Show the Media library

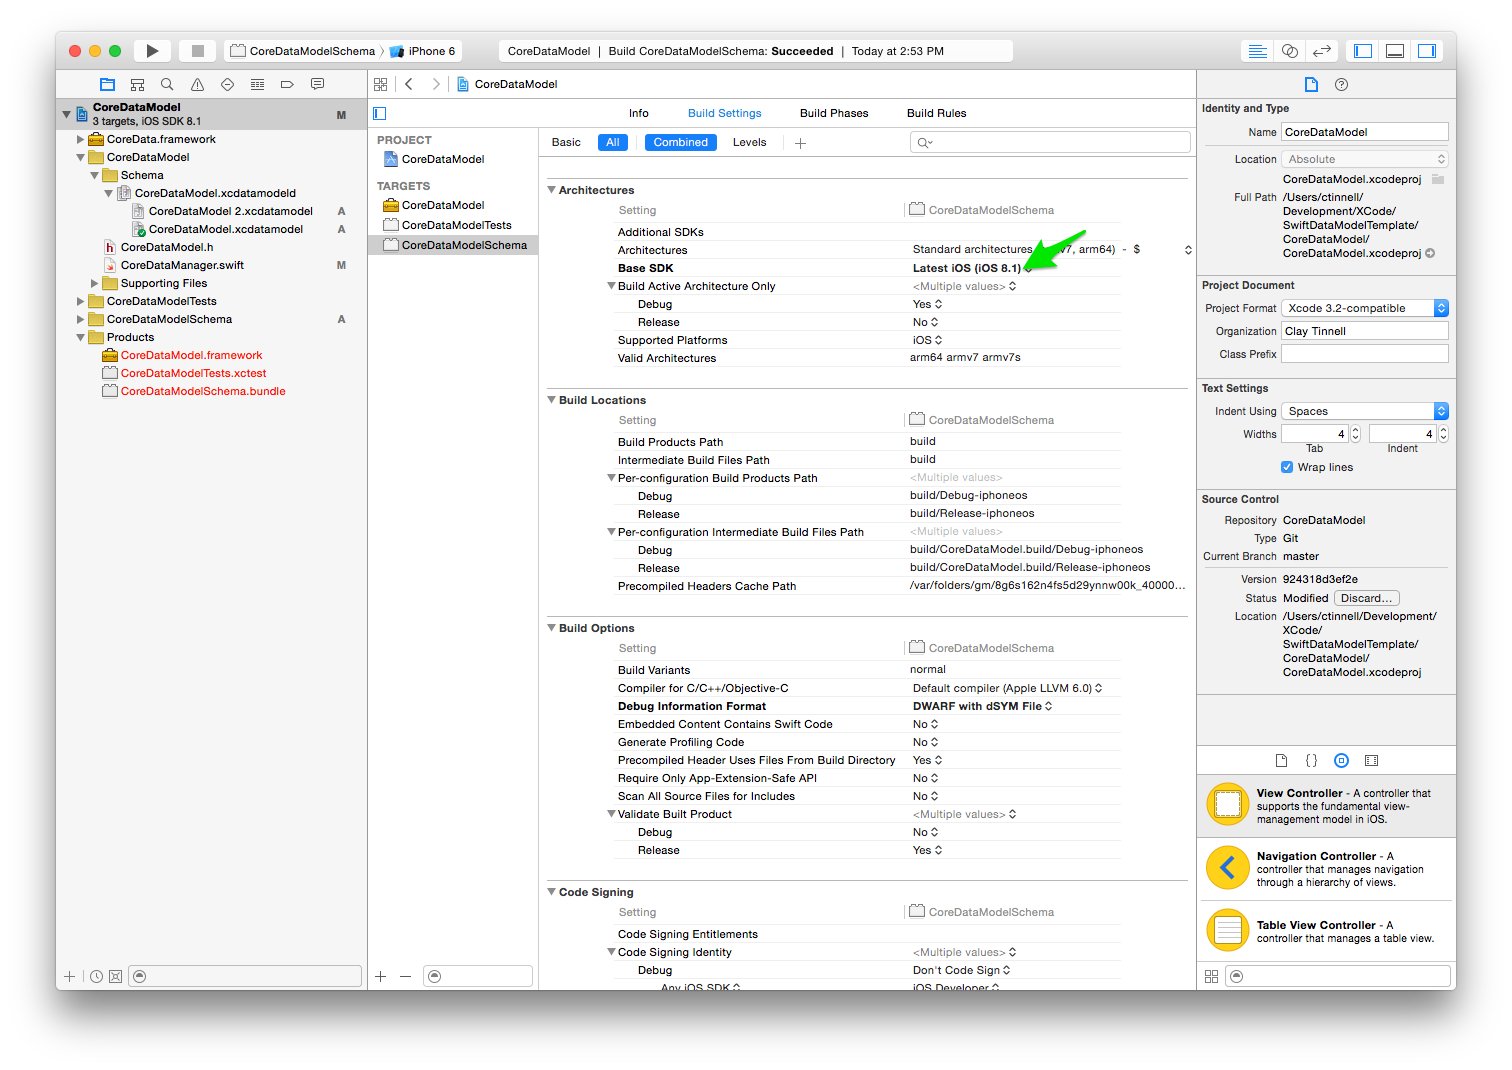point(1372,761)
